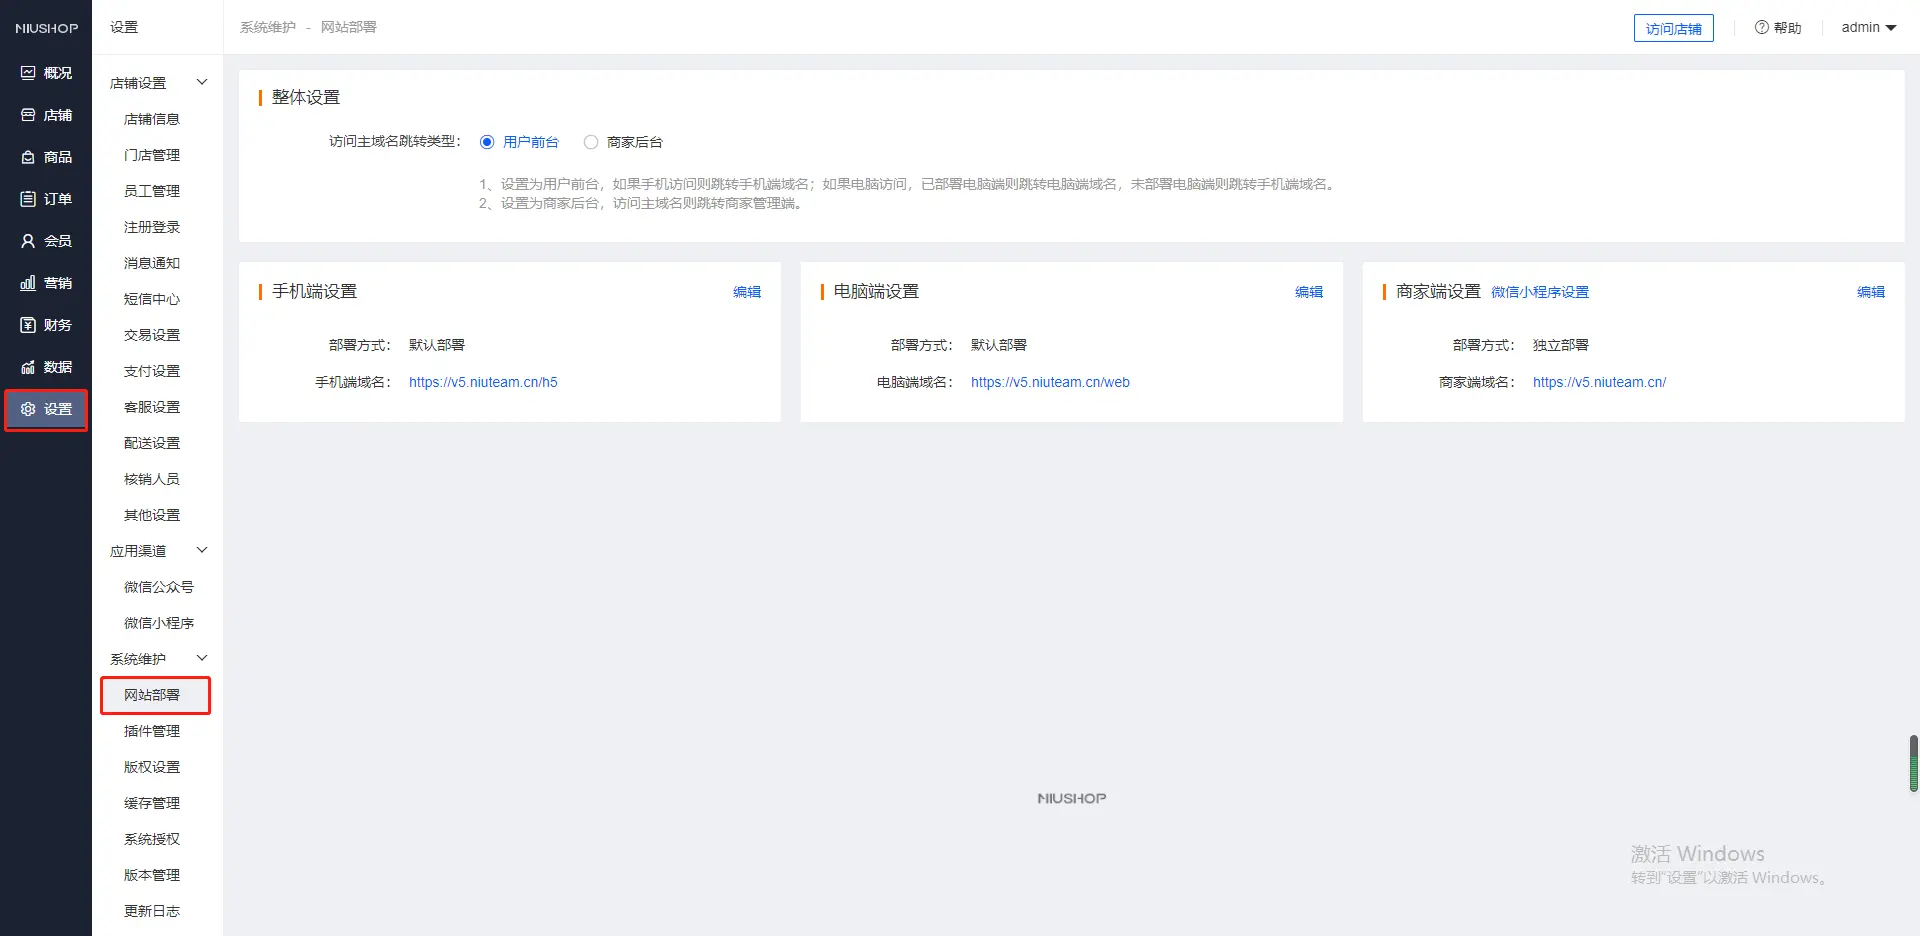Viewport: 1920px width, 936px height.
Task: Open the 微信小程序设置 link
Action: (1539, 292)
